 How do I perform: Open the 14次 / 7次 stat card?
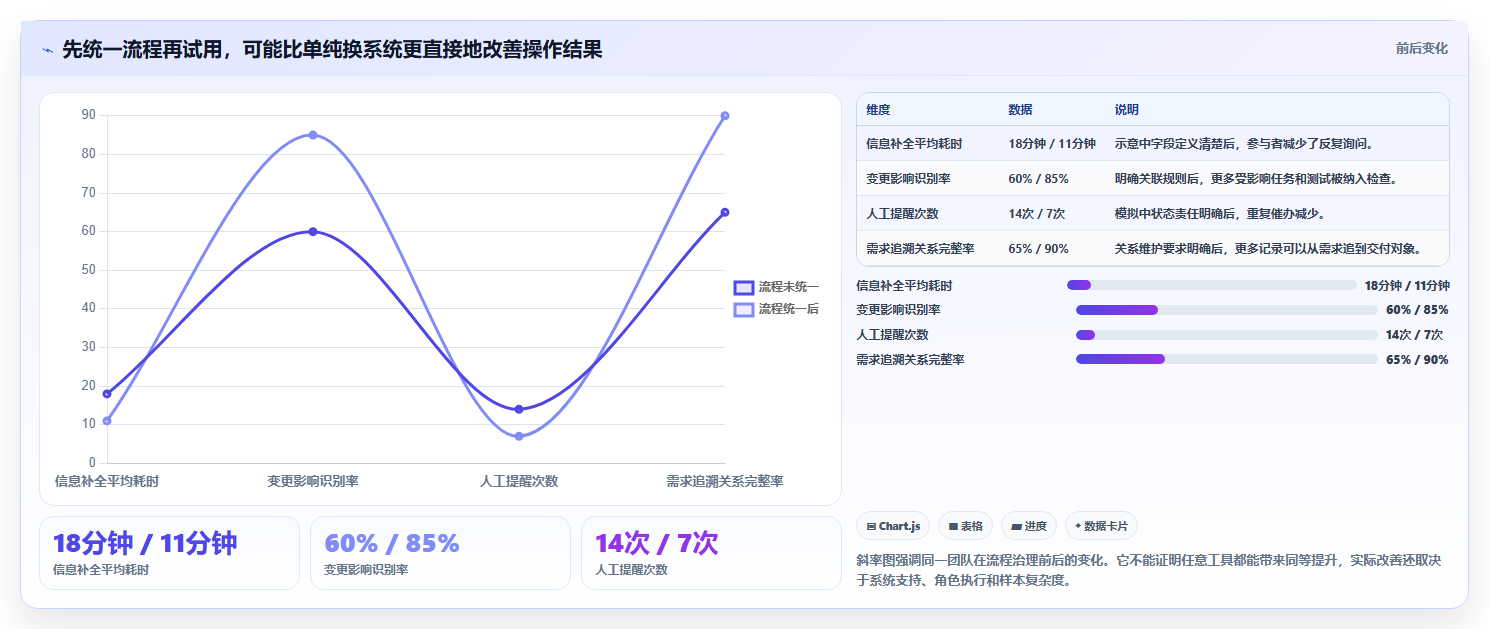pos(711,553)
